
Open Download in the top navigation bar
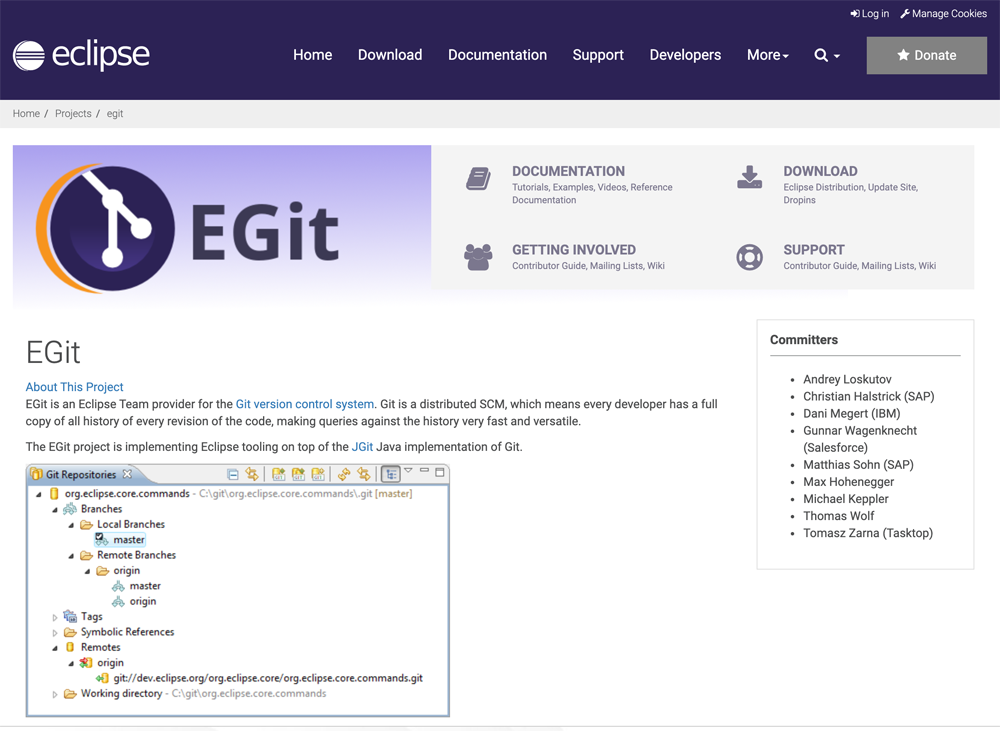click(390, 55)
